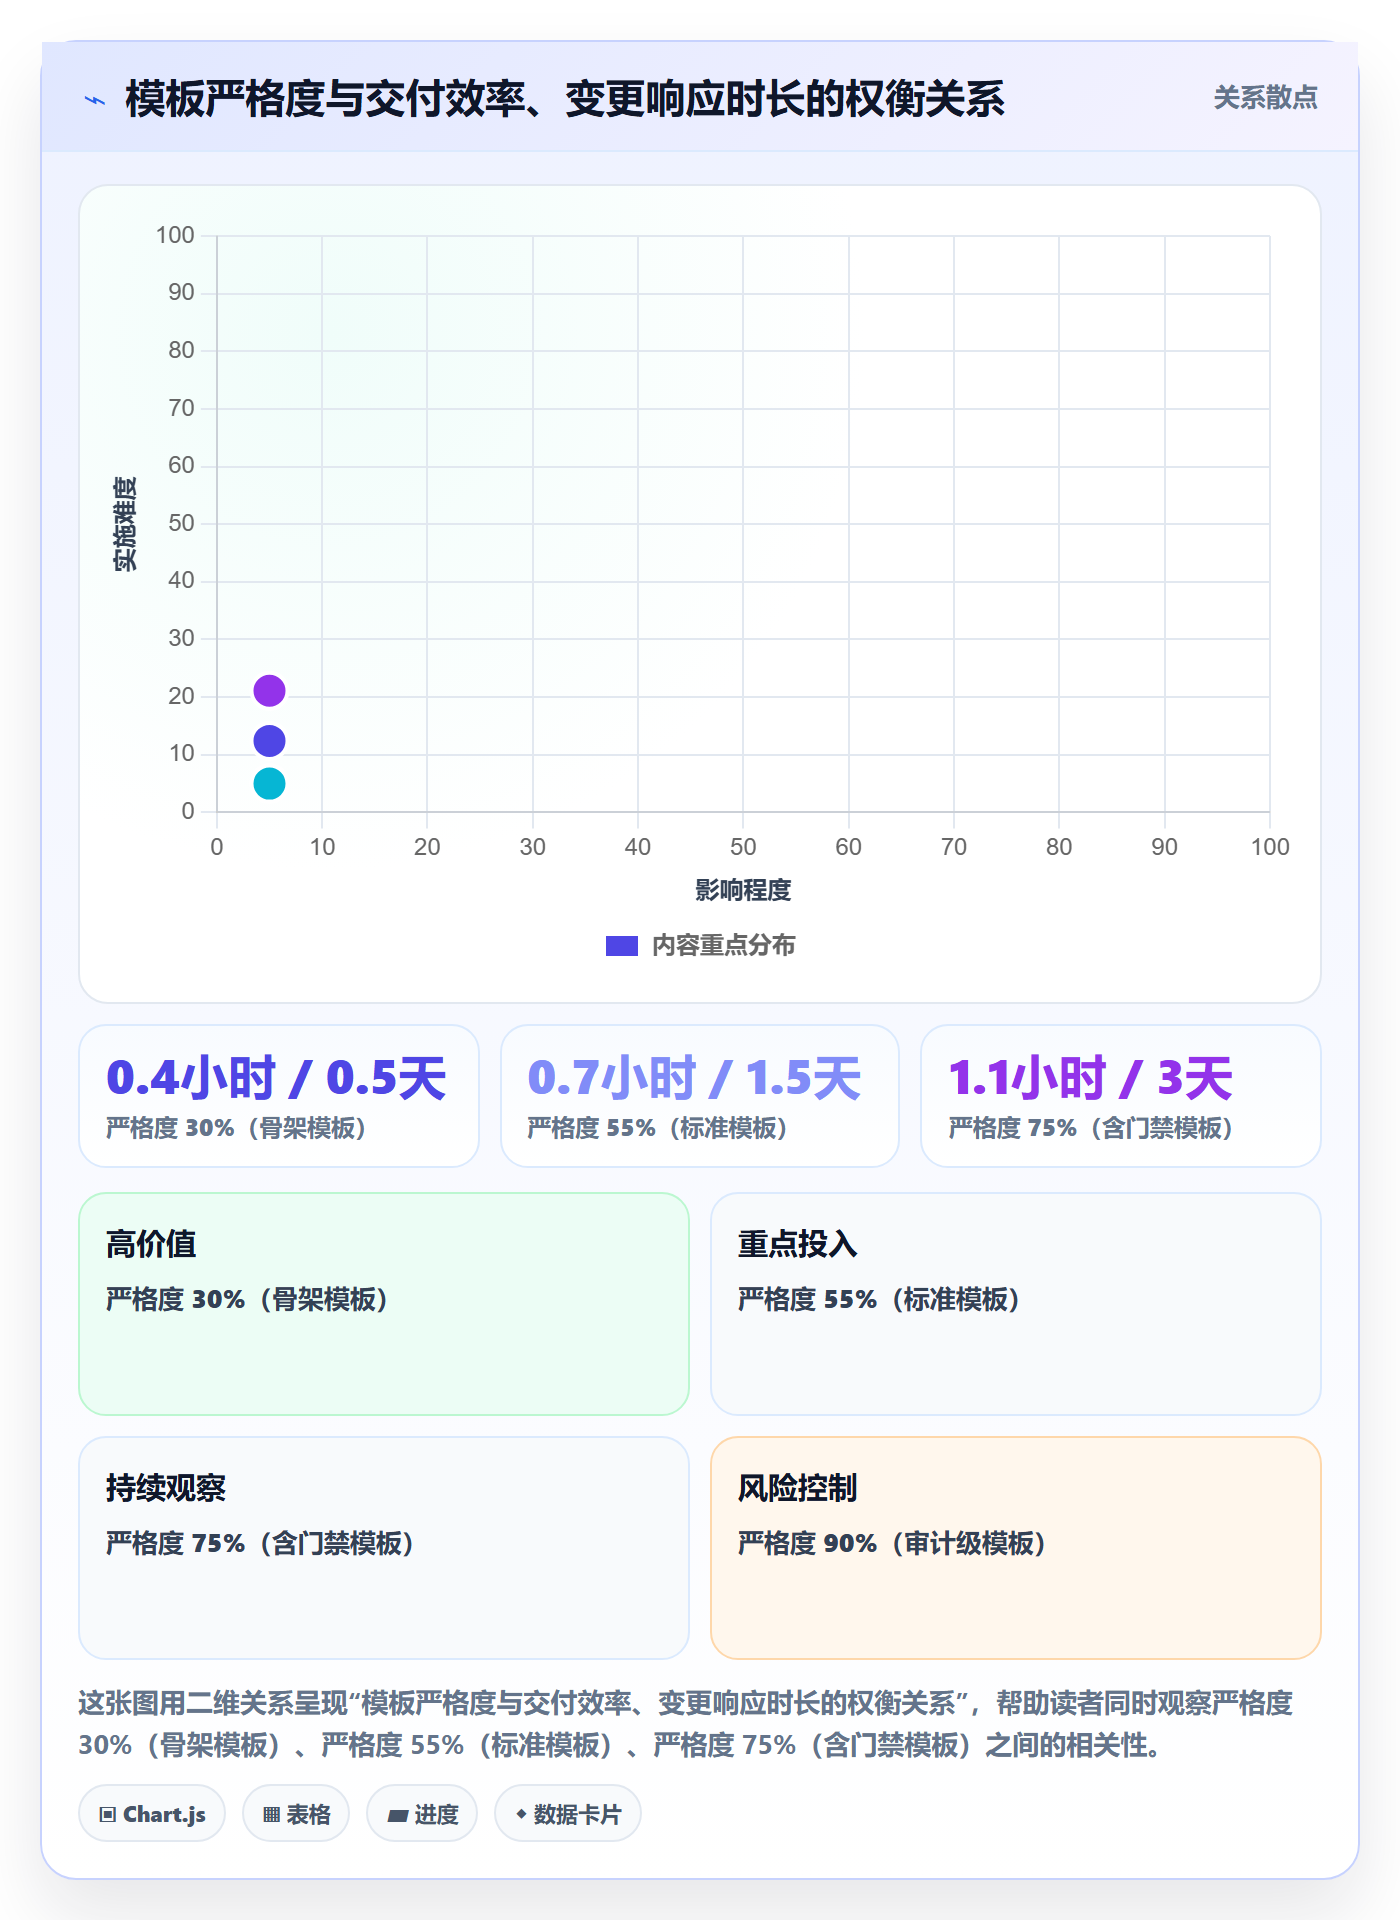Click the 高价值 card heading
Image resolution: width=1400 pixels, height=1920 pixels.
(x=151, y=1244)
